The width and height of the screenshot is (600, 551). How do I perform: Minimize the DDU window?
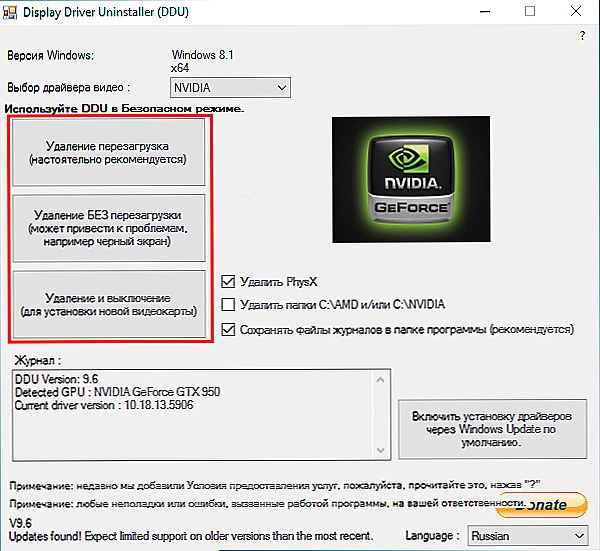(x=485, y=12)
